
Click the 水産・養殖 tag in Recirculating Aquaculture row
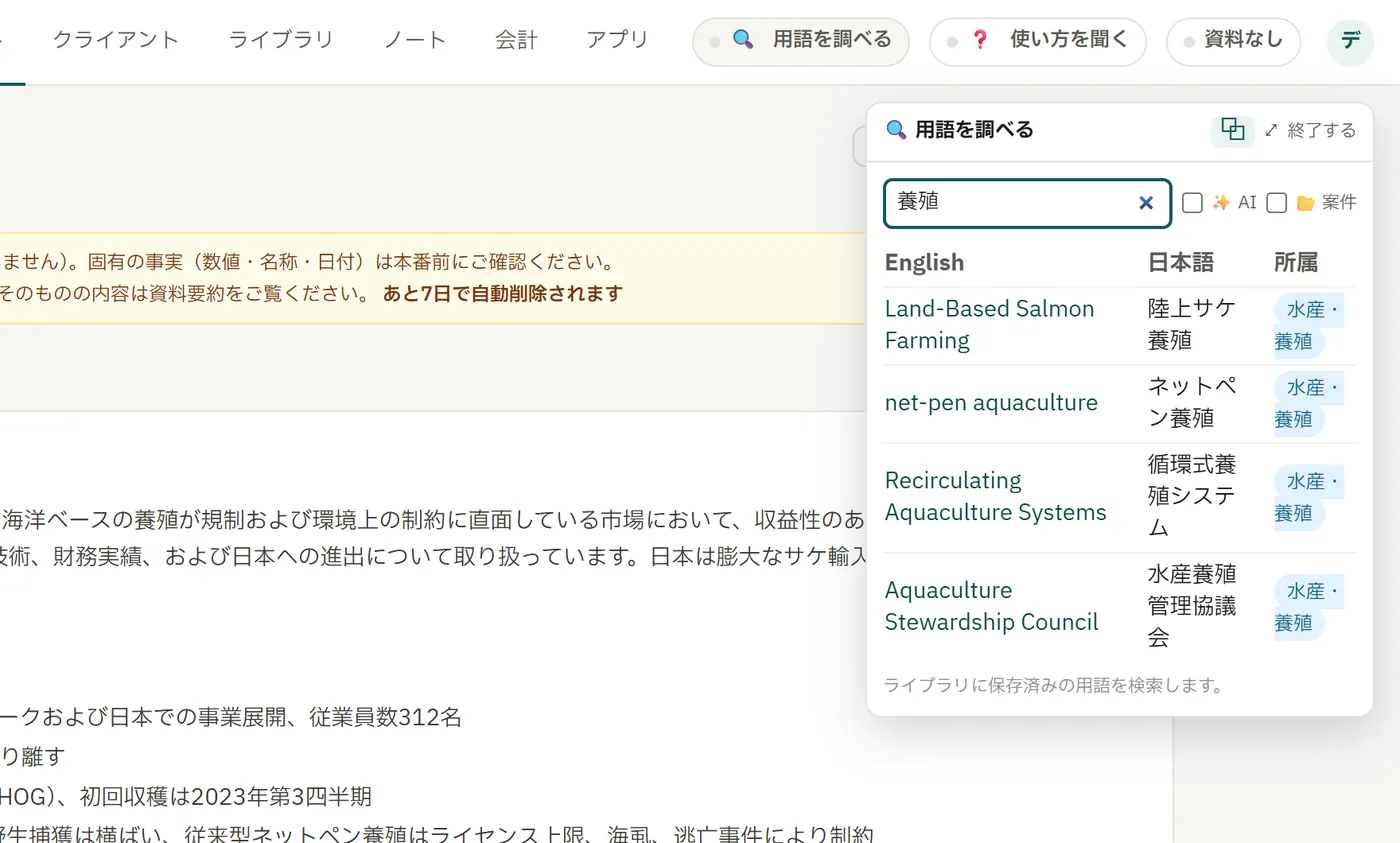click(1308, 497)
